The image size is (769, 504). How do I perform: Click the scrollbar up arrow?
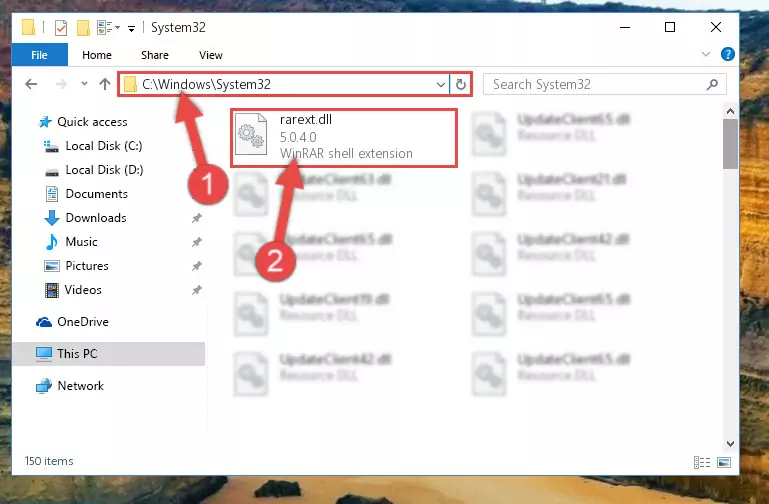pyautogui.click(x=730, y=111)
